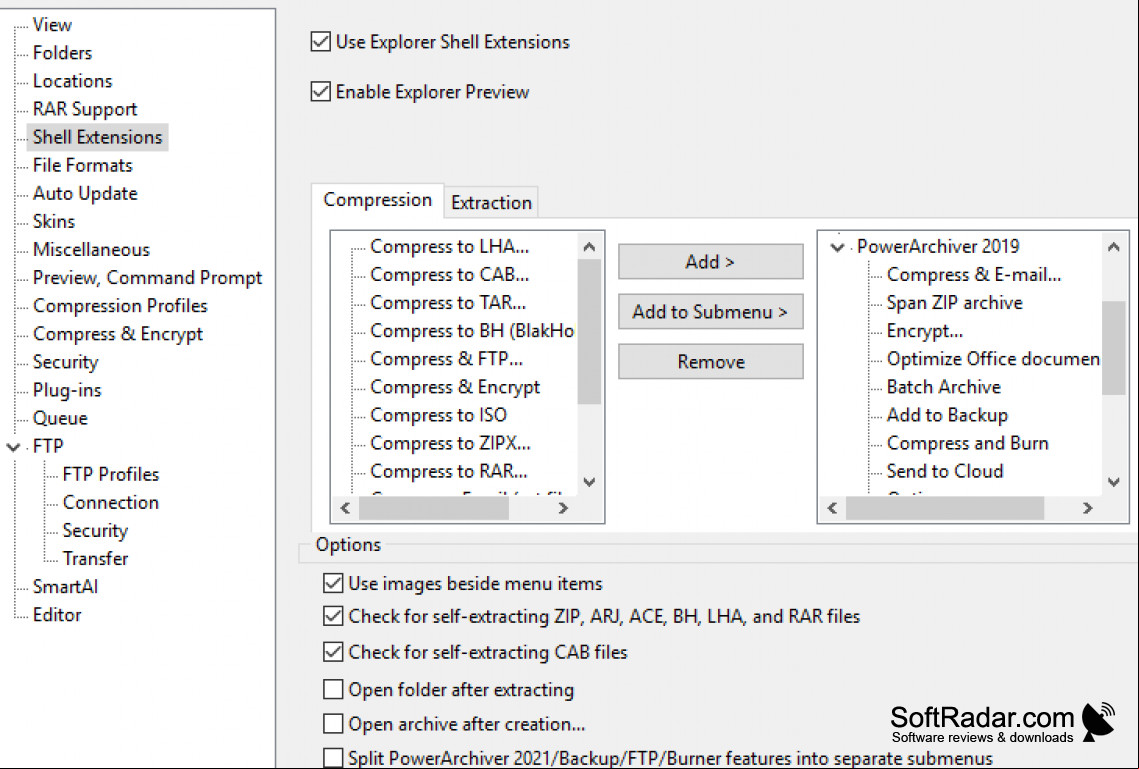Screen dimensions: 1139x769
Task: Switch to the Compression tab
Action: (x=378, y=200)
